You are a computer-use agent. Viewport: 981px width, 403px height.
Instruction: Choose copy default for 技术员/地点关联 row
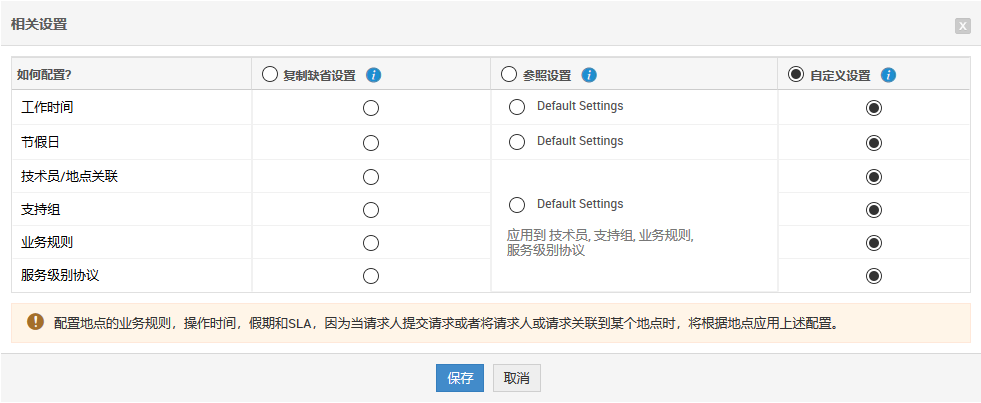[371, 177]
